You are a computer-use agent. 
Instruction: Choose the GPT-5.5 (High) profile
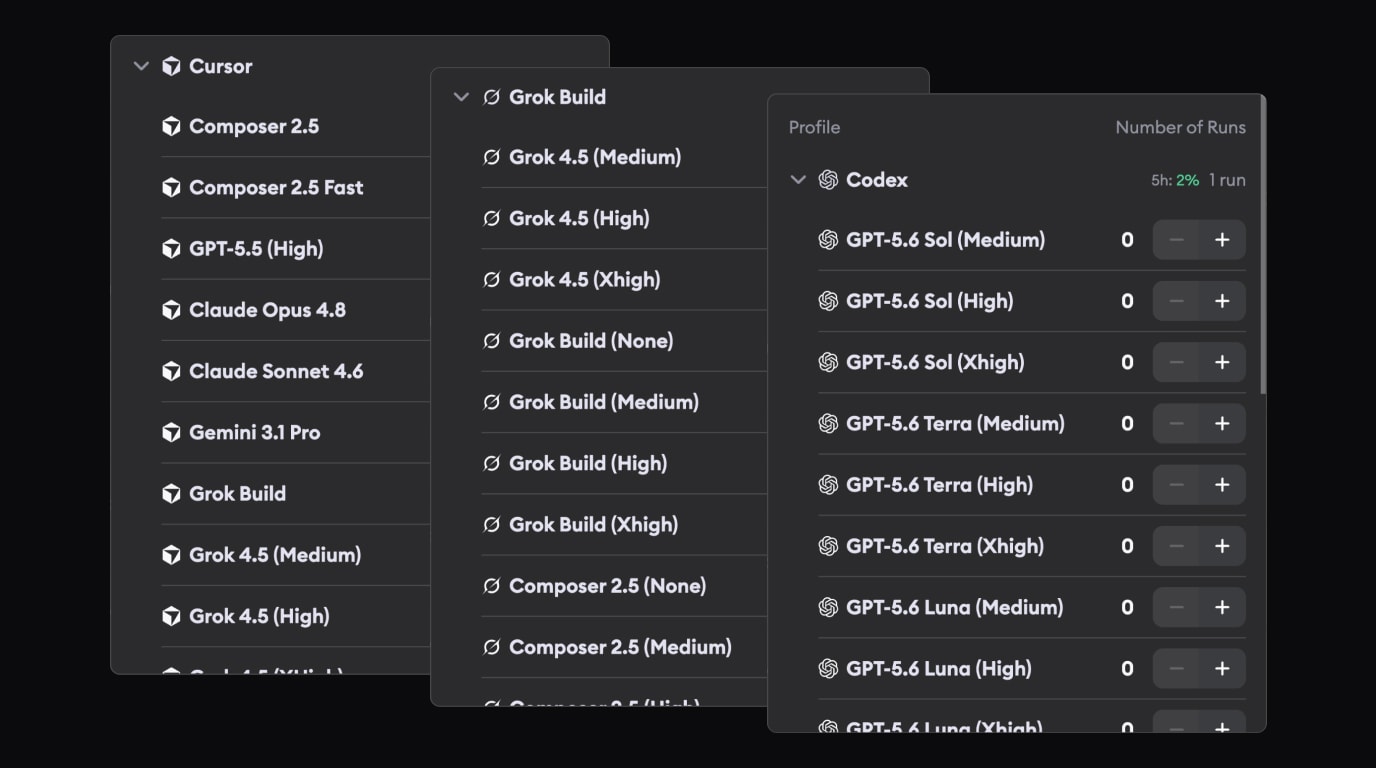coord(256,248)
